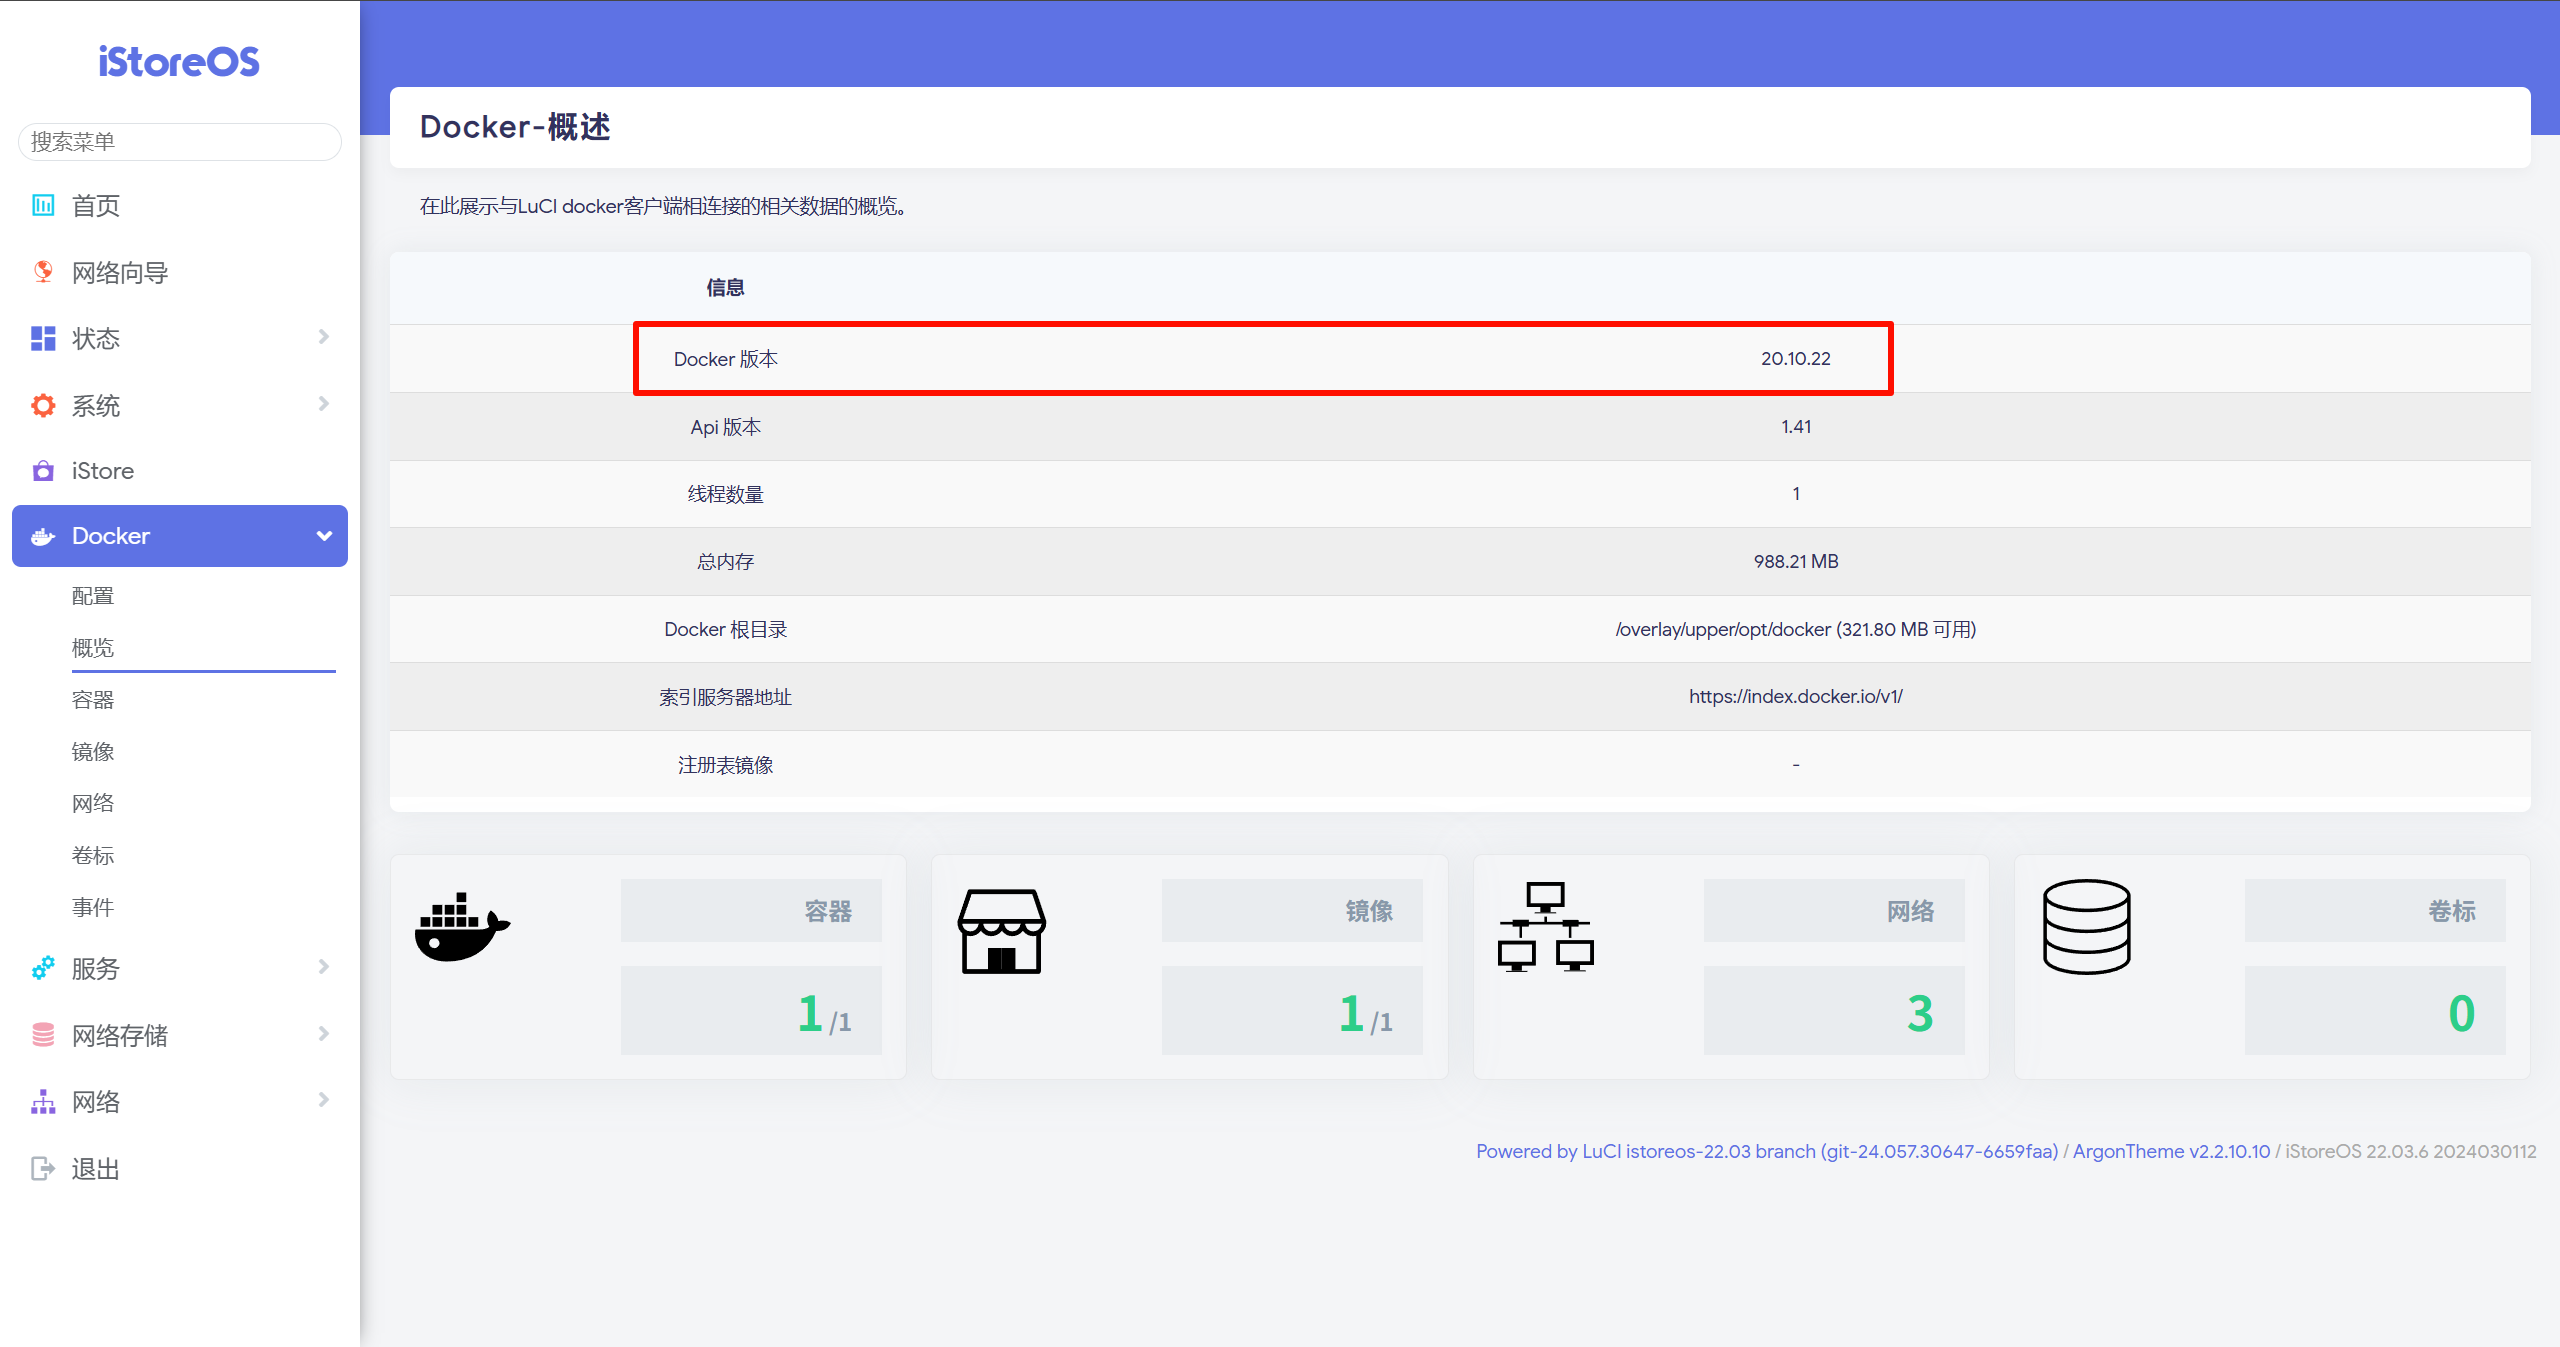2560x1347 pixels.
Task: Expand the 服务 menu chevron
Action: tap(323, 967)
